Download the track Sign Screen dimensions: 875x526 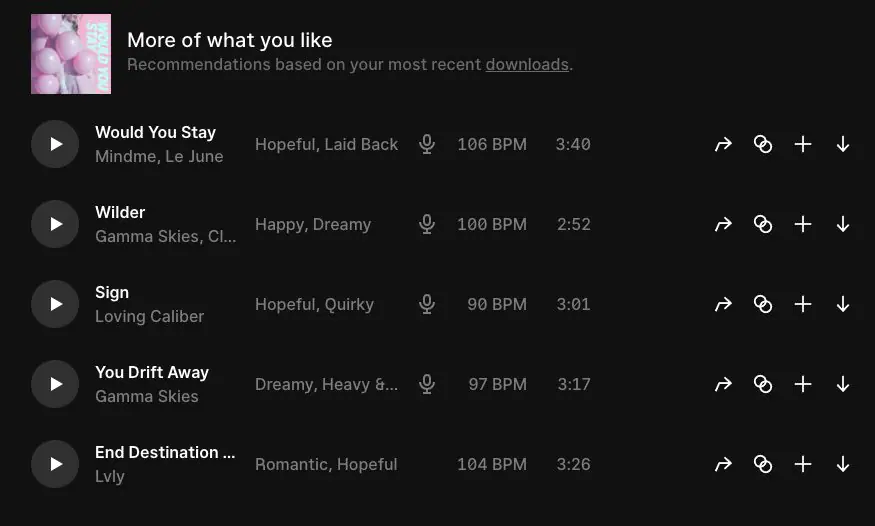pyautogui.click(x=843, y=304)
